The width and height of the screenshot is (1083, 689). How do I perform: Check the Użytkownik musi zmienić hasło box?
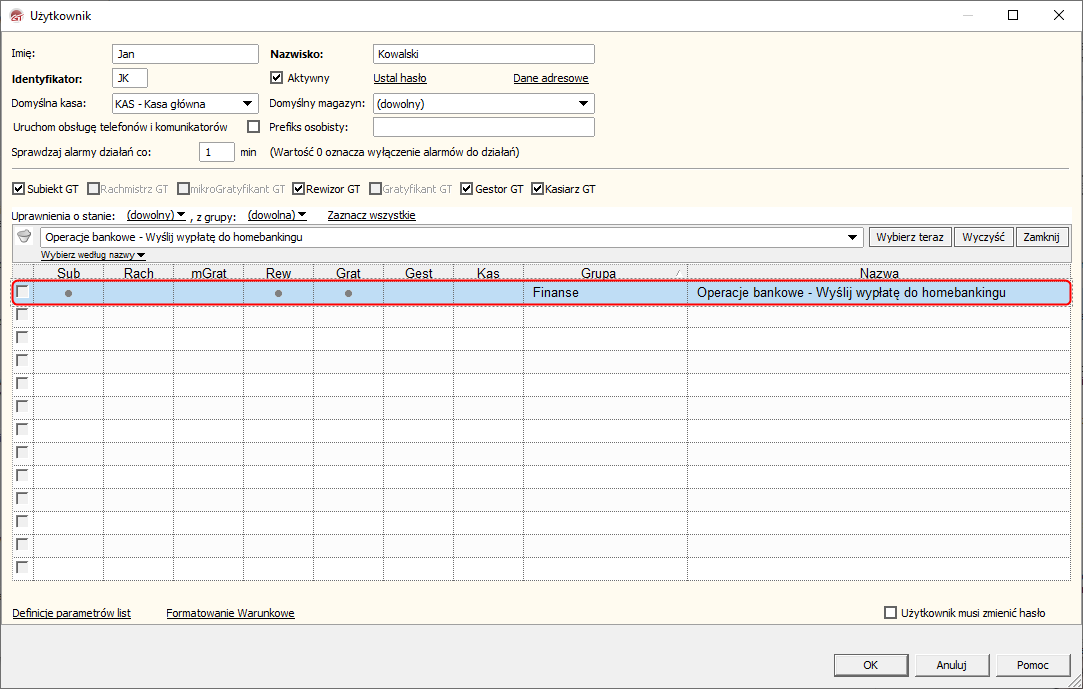(x=890, y=612)
